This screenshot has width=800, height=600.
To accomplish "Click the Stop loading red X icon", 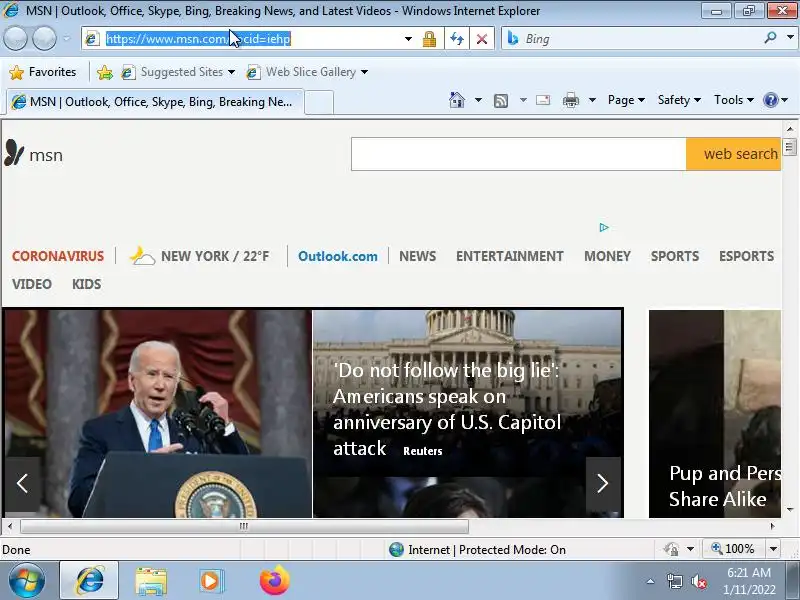I will point(481,39).
